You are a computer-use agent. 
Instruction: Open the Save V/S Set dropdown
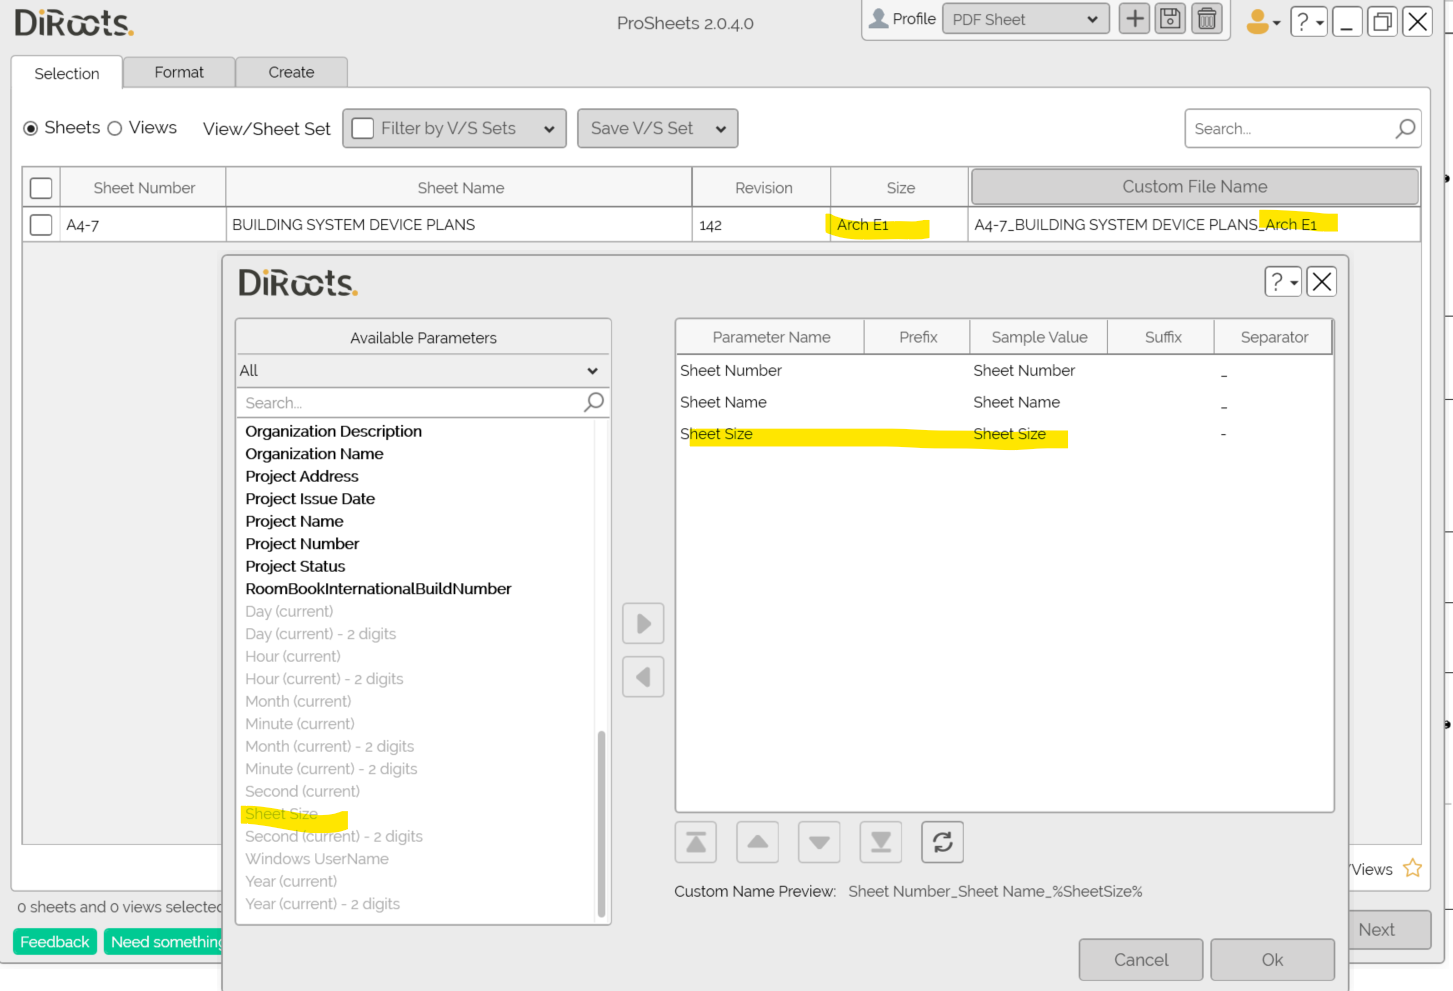[x=658, y=128]
